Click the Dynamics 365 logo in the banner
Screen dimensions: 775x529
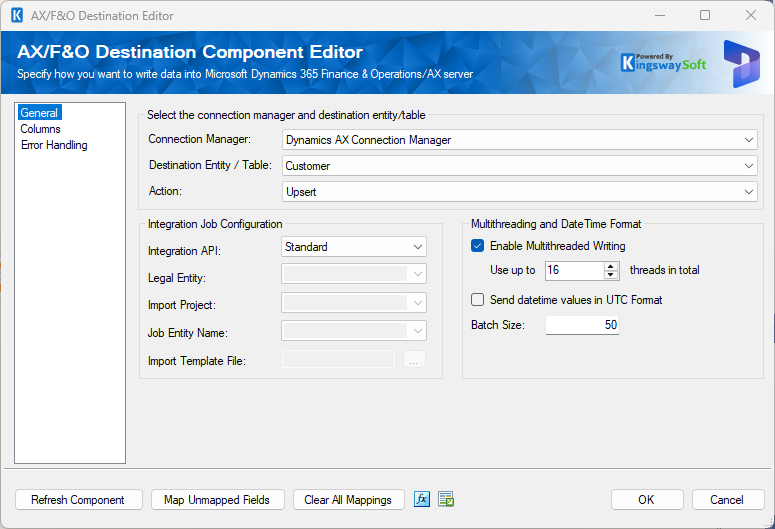[742, 64]
